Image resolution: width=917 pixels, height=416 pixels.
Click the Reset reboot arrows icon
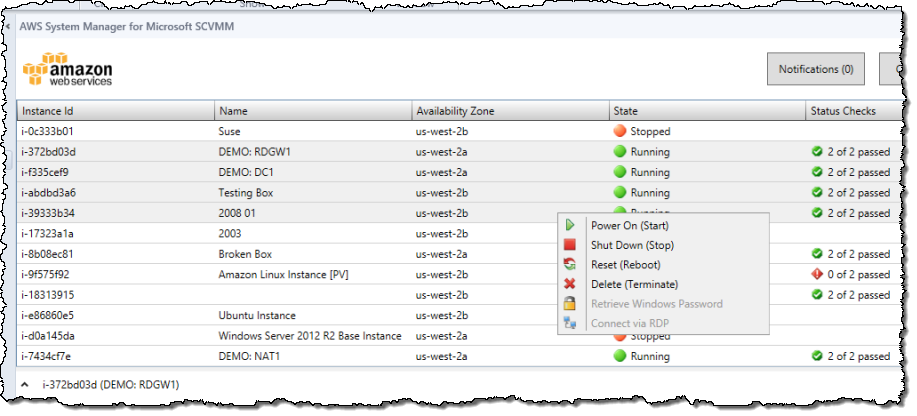[x=570, y=264]
